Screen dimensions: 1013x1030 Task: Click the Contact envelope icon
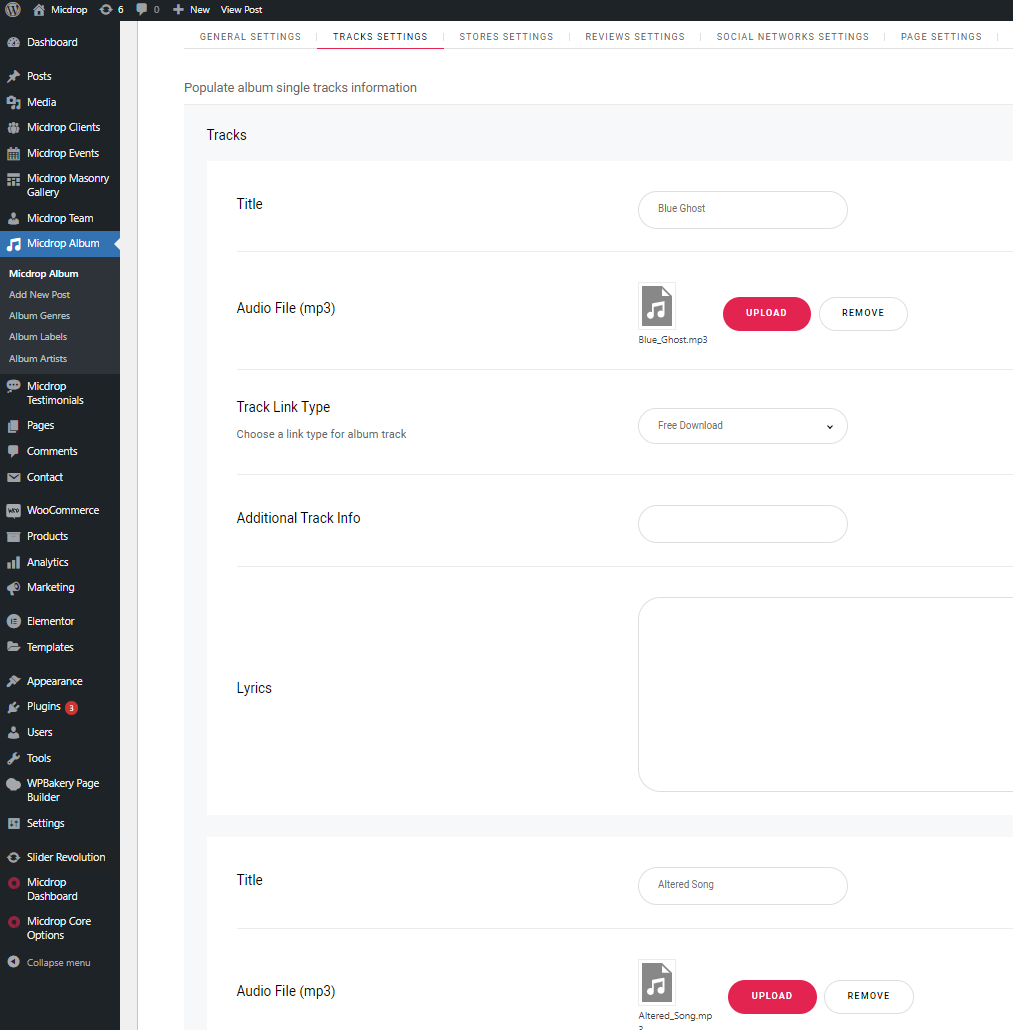(x=14, y=478)
